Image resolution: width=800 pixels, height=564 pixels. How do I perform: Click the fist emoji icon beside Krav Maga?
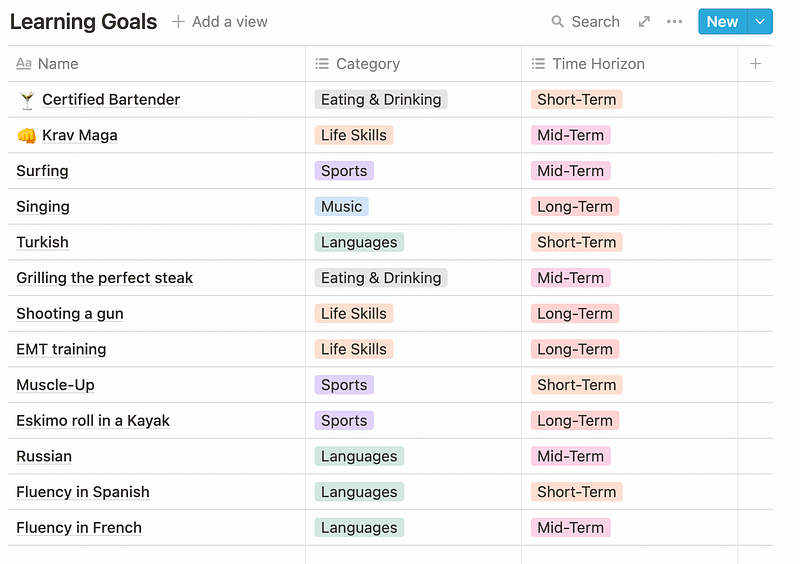point(27,136)
